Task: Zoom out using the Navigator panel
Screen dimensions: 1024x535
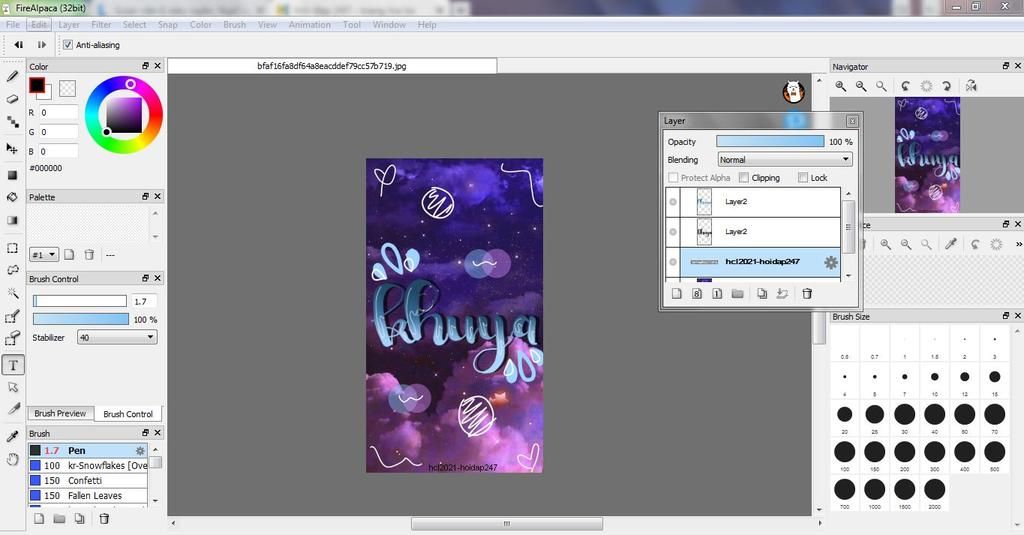Action: [861, 86]
